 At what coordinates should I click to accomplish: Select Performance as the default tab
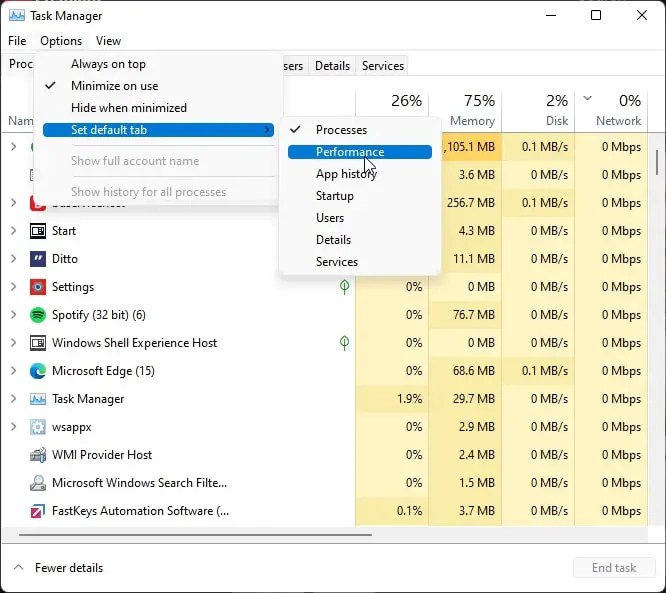click(349, 152)
